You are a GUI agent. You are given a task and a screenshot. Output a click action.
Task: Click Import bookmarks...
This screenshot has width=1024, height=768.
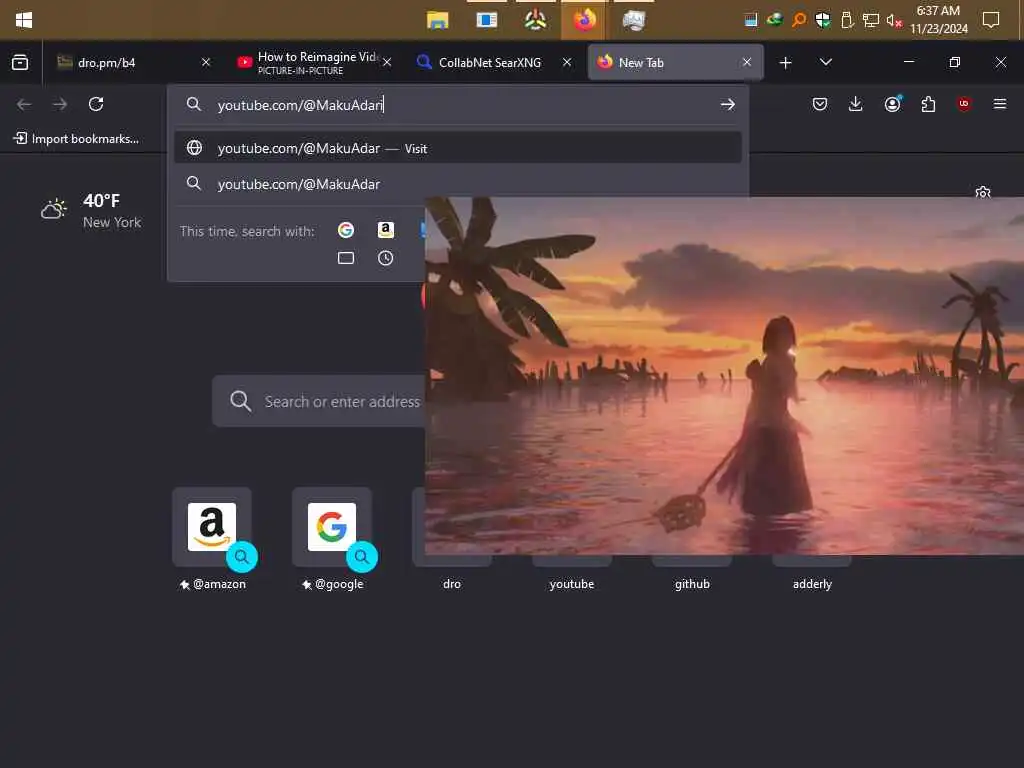76,139
